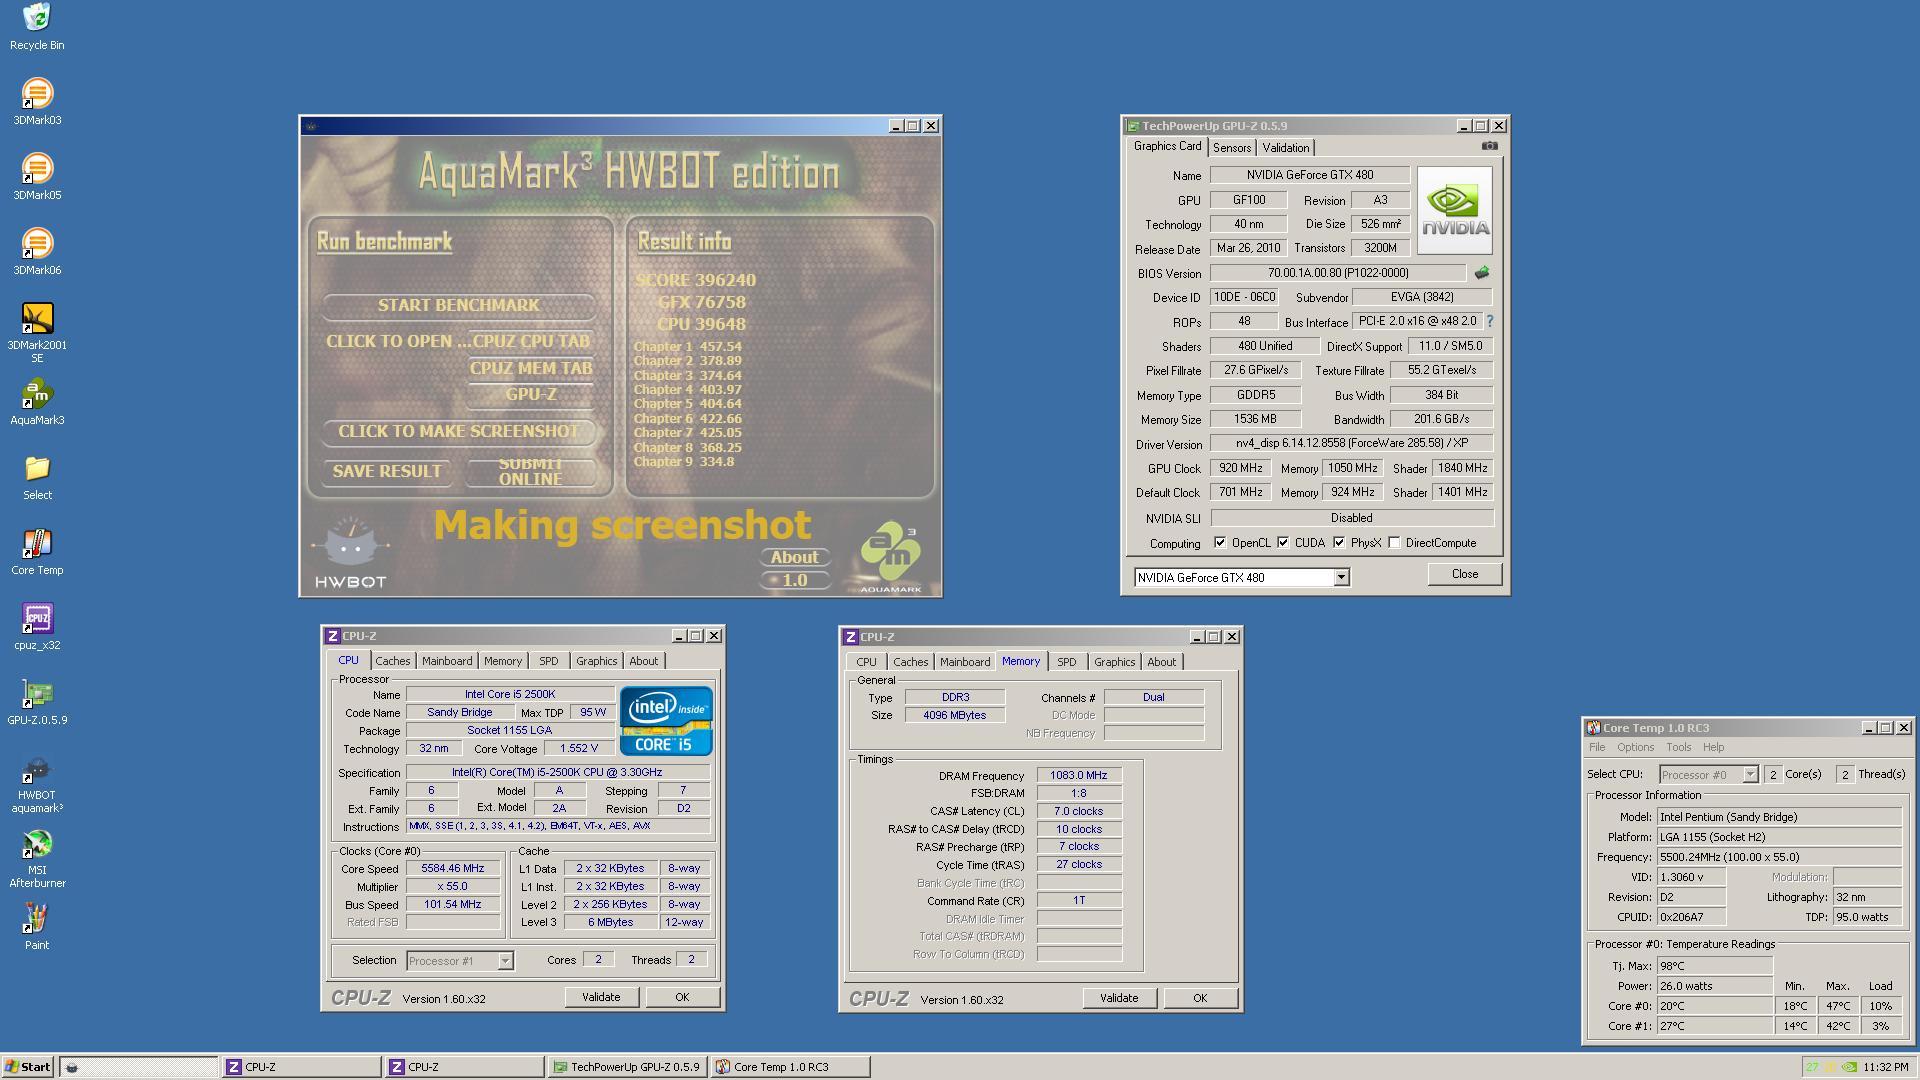Click START BENCHMARK in AquaMark
The width and height of the screenshot is (1920, 1080).
(x=458, y=305)
